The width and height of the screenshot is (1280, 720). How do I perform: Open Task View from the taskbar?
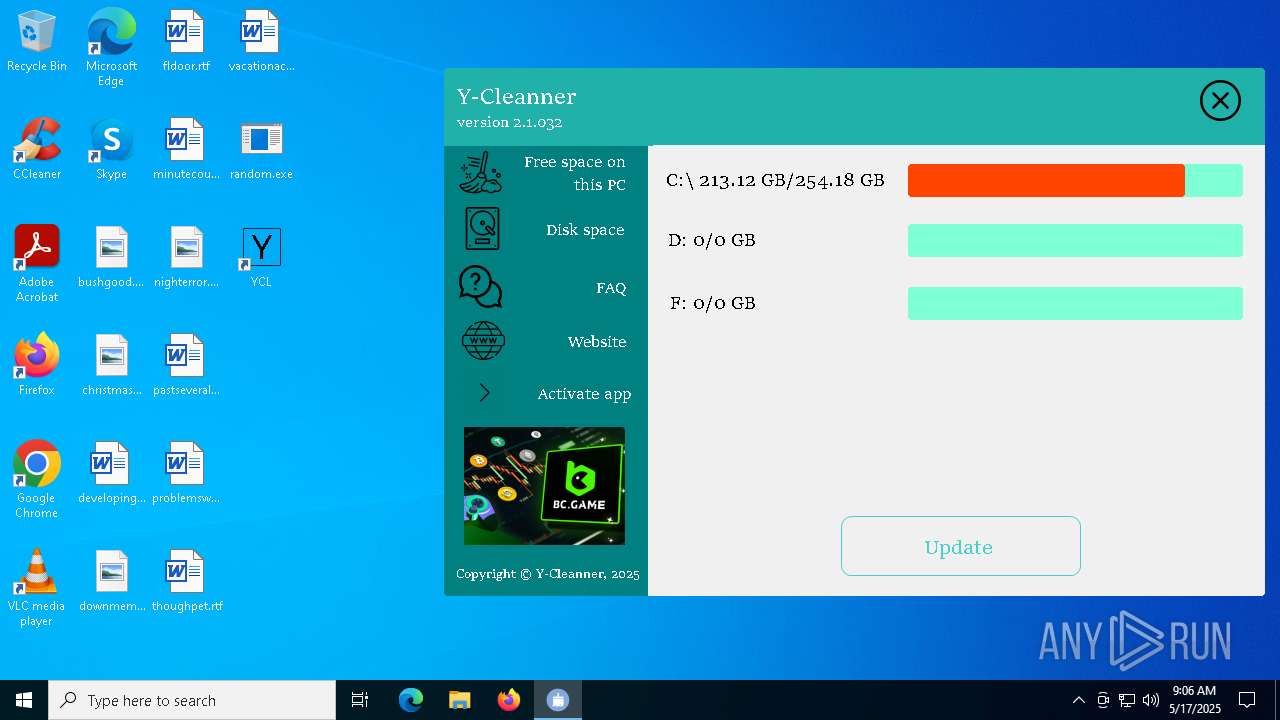coord(360,700)
